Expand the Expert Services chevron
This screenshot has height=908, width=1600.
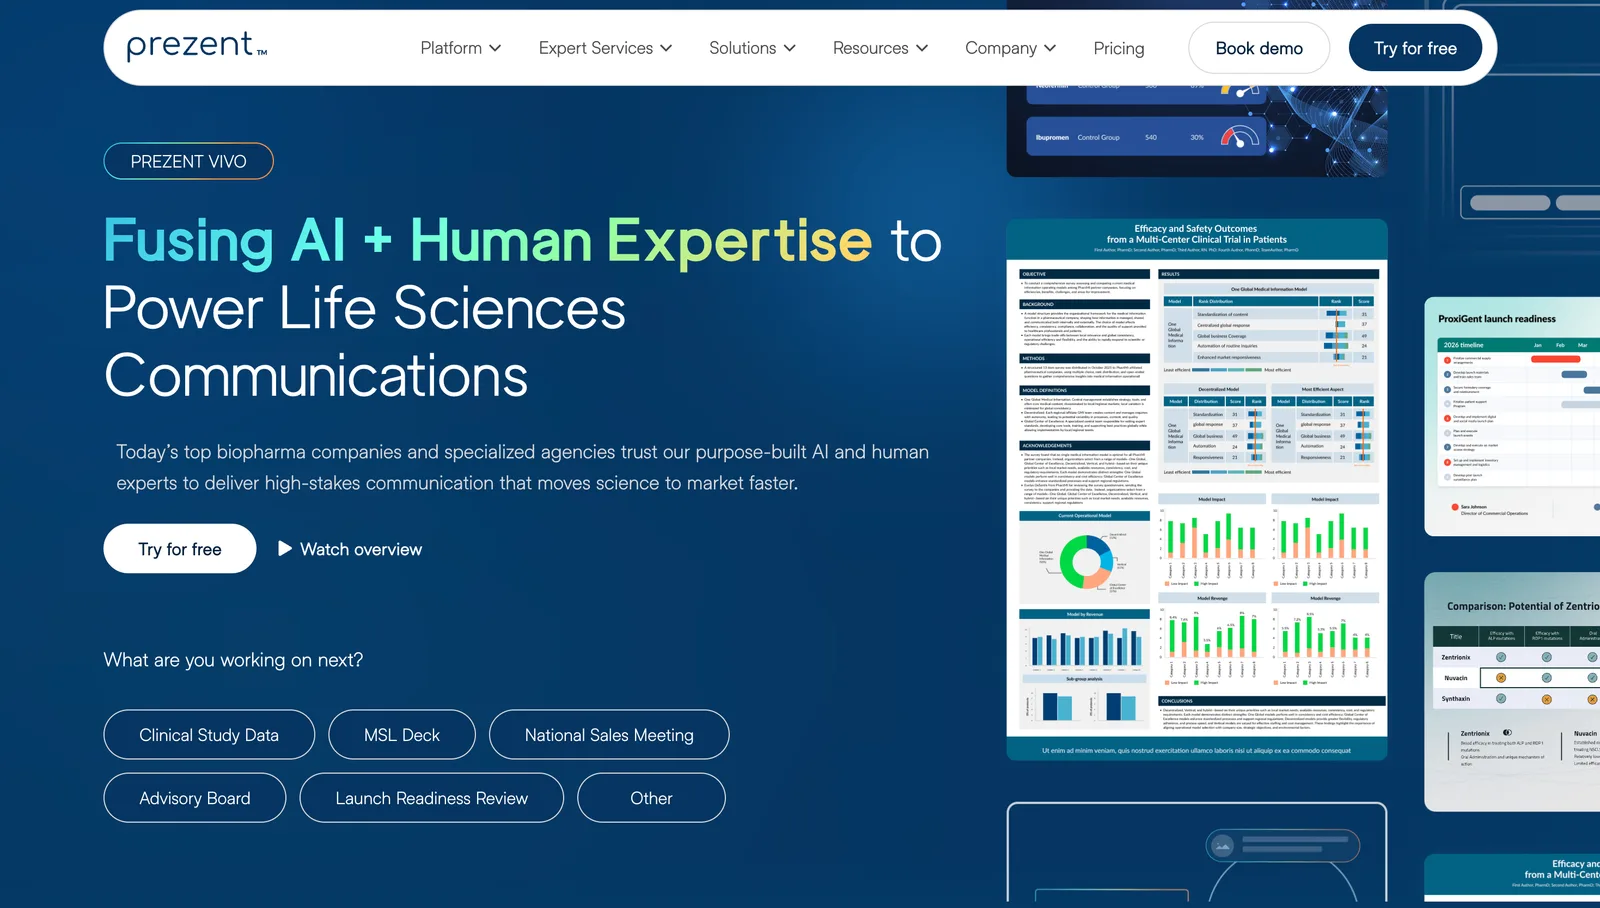(666, 48)
